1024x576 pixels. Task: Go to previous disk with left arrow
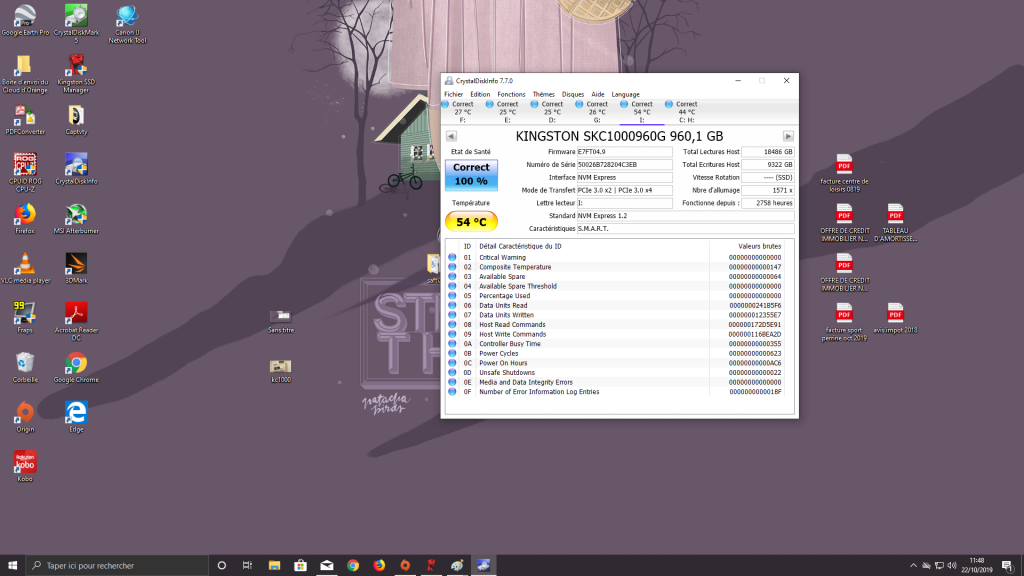(451, 136)
